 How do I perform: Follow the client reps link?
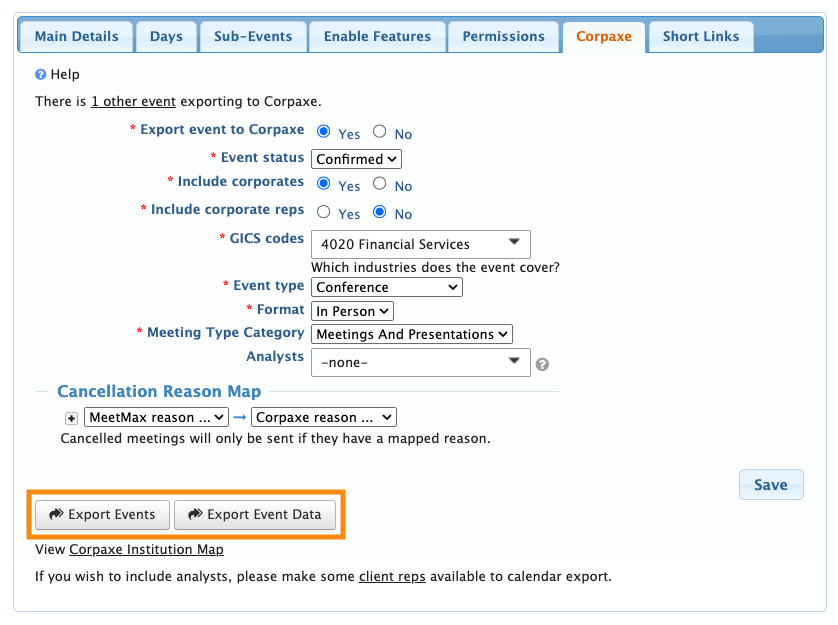(x=392, y=576)
